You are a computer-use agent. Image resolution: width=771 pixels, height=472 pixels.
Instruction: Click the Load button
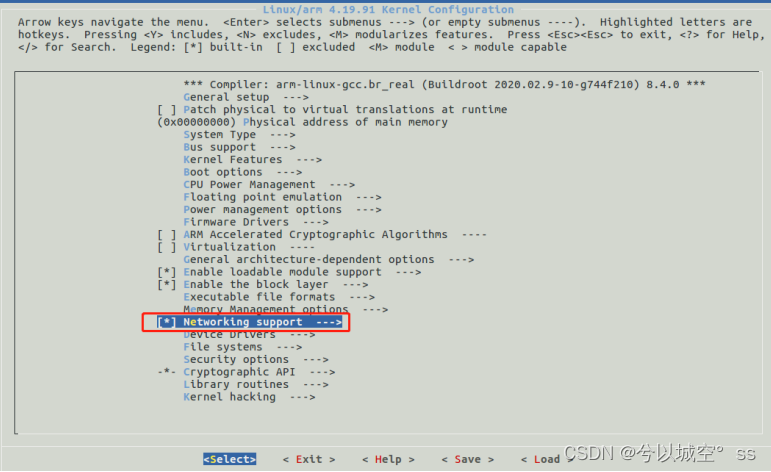[547, 459]
